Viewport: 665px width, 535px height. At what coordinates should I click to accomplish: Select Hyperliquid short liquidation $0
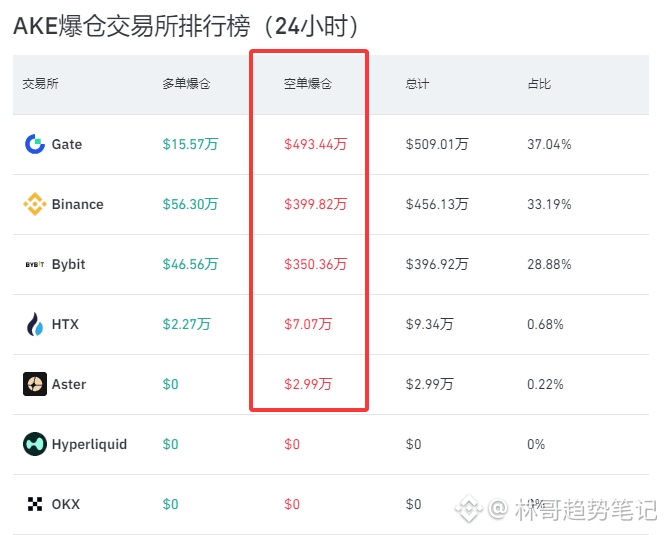coord(292,444)
